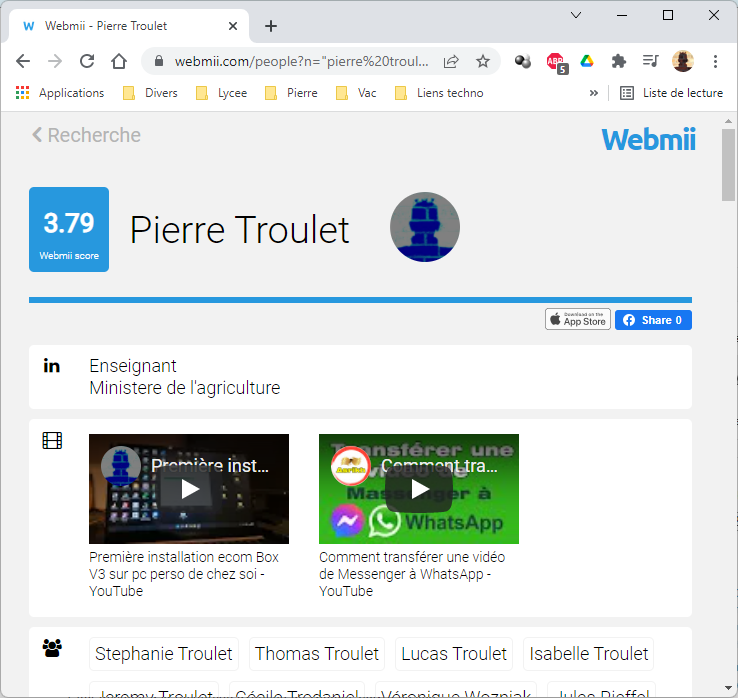Click the scrollbar up arrow
This screenshot has width=738, height=698.
point(728,121)
